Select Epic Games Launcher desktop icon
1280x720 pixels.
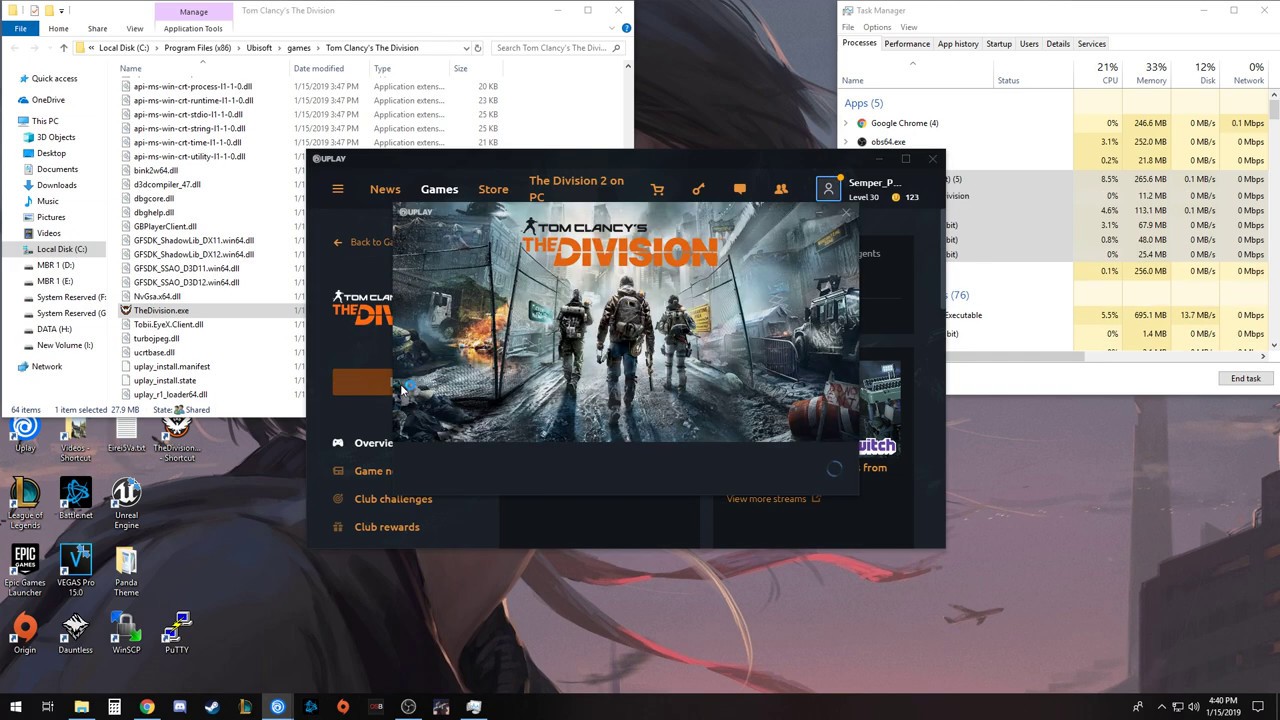coord(25,570)
